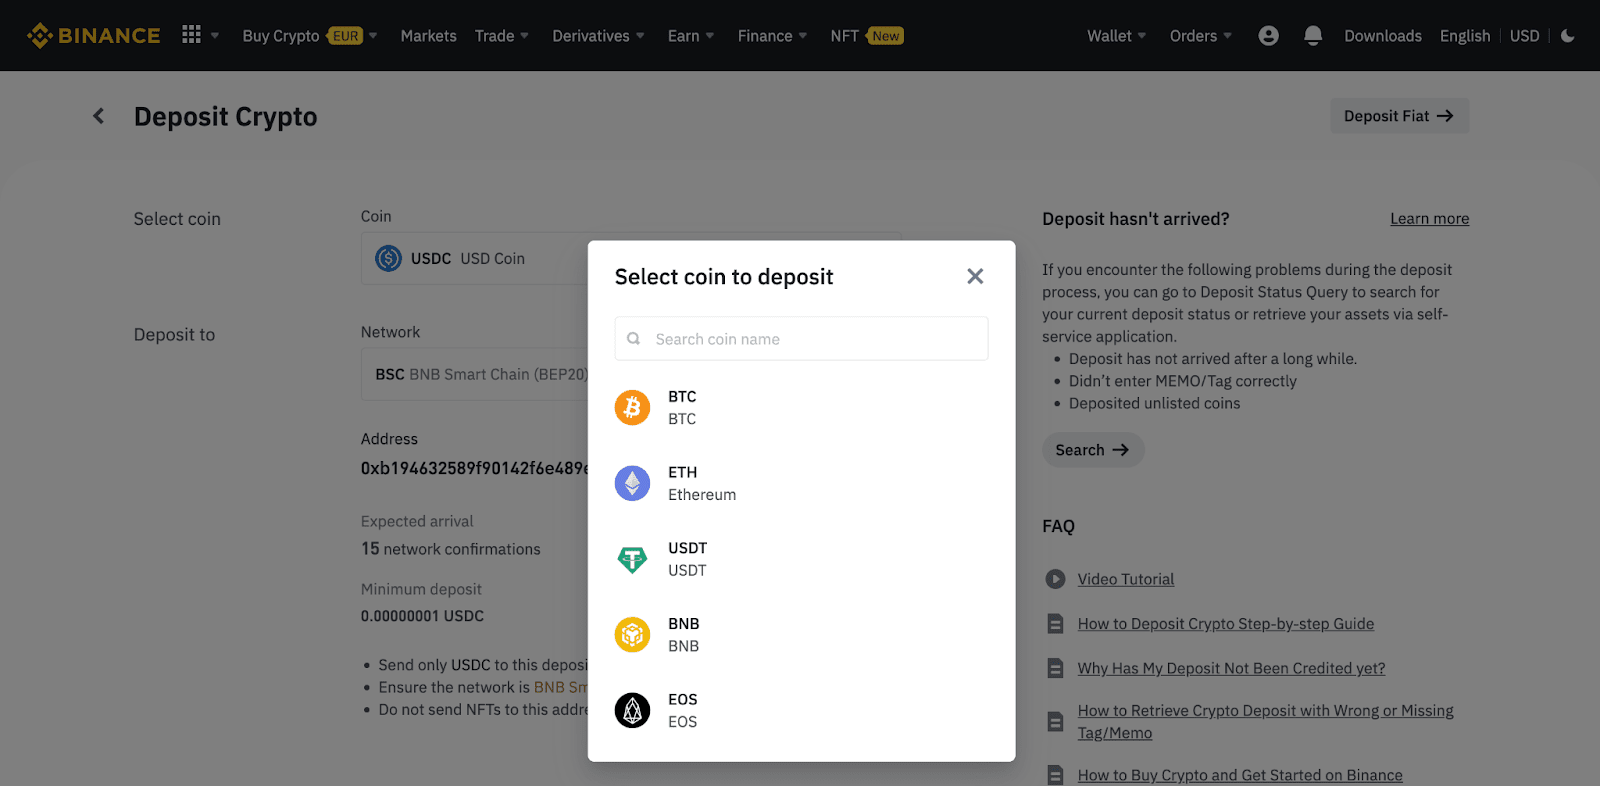The height and width of the screenshot is (786, 1600).
Task: Select the Ethereum row label
Action: pyautogui.click(x=702, y=495)
